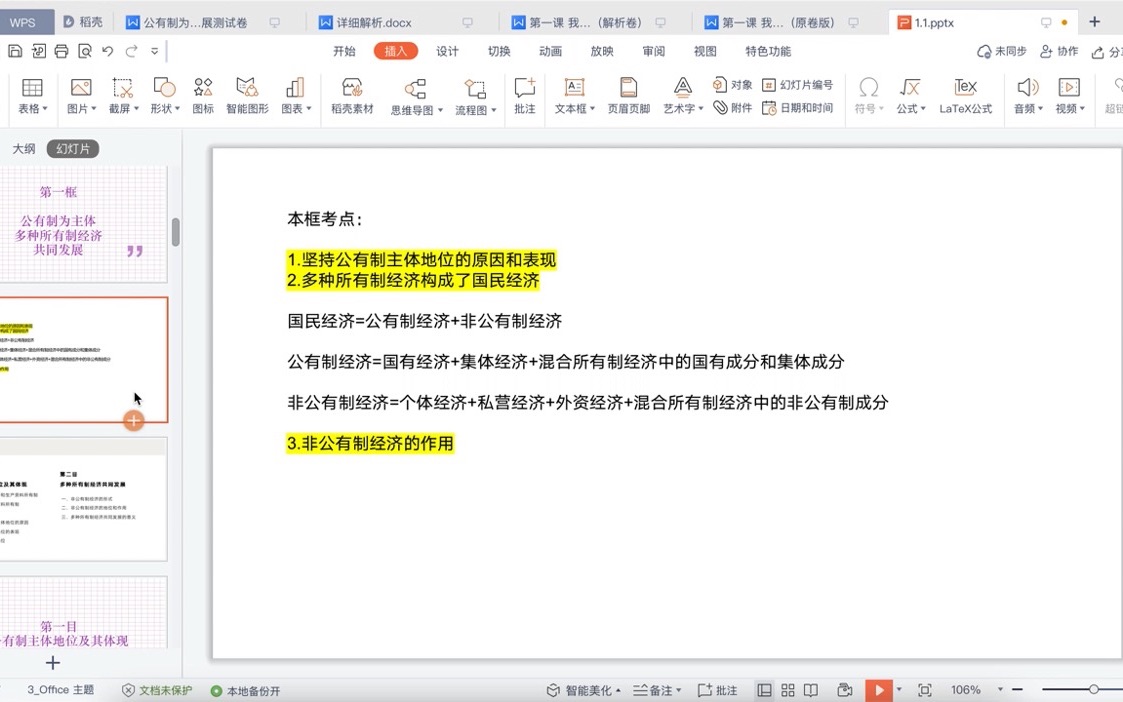Switch to the 设计 ribbon tab
This screenshot has height=702, width=1123.
[x=446, y=51]
